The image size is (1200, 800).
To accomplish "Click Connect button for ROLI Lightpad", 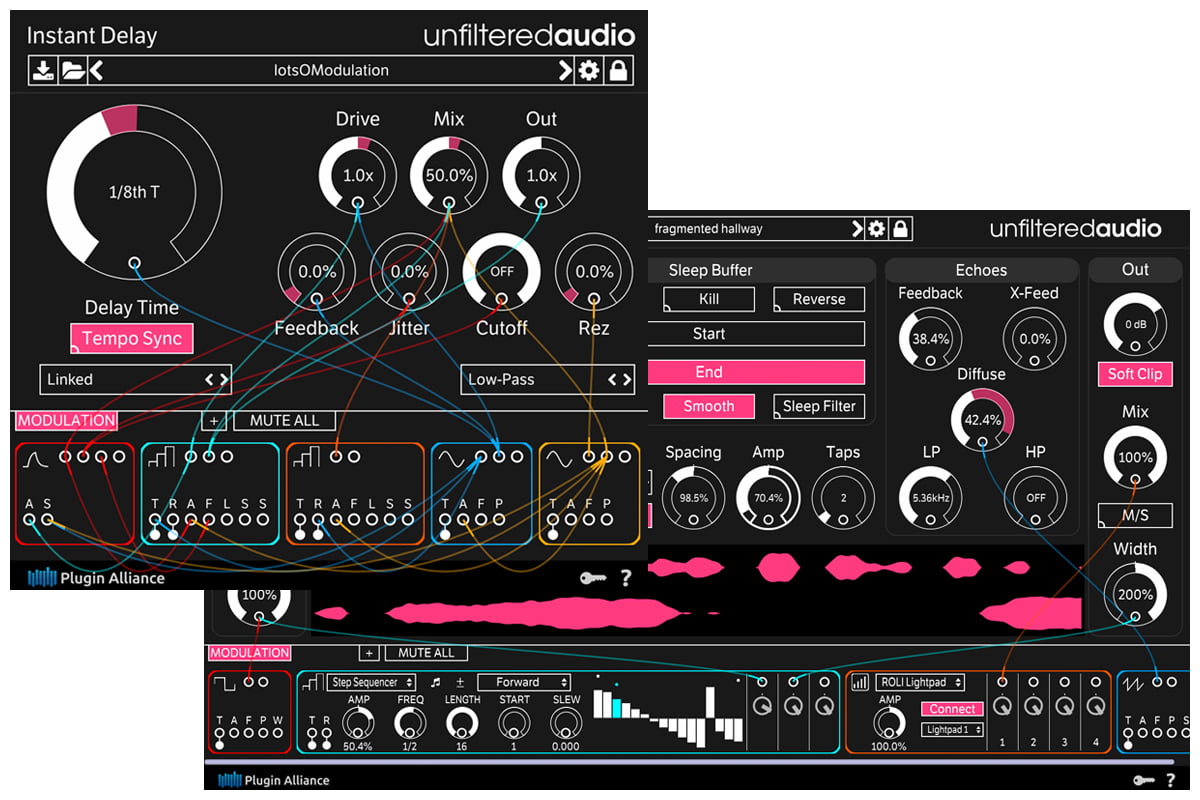I will coord(952,709).
